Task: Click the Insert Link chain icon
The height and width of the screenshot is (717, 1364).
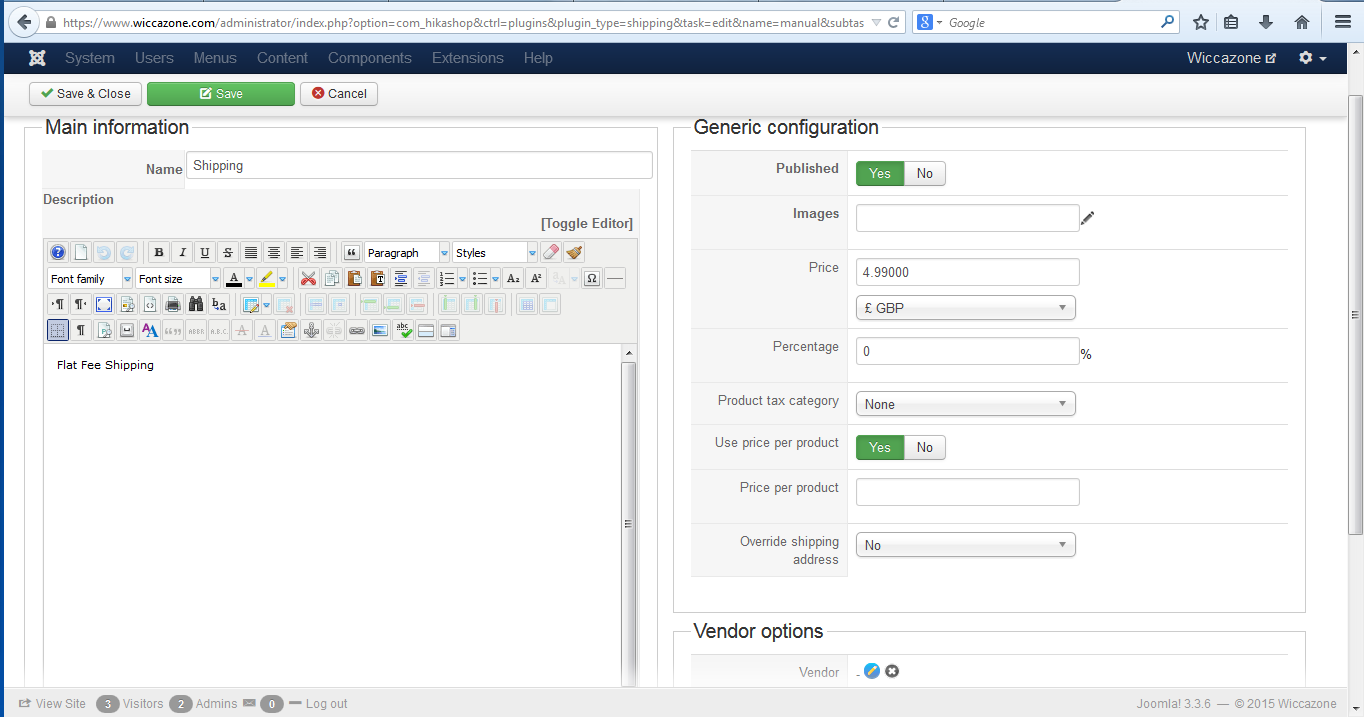Action: 357,330
